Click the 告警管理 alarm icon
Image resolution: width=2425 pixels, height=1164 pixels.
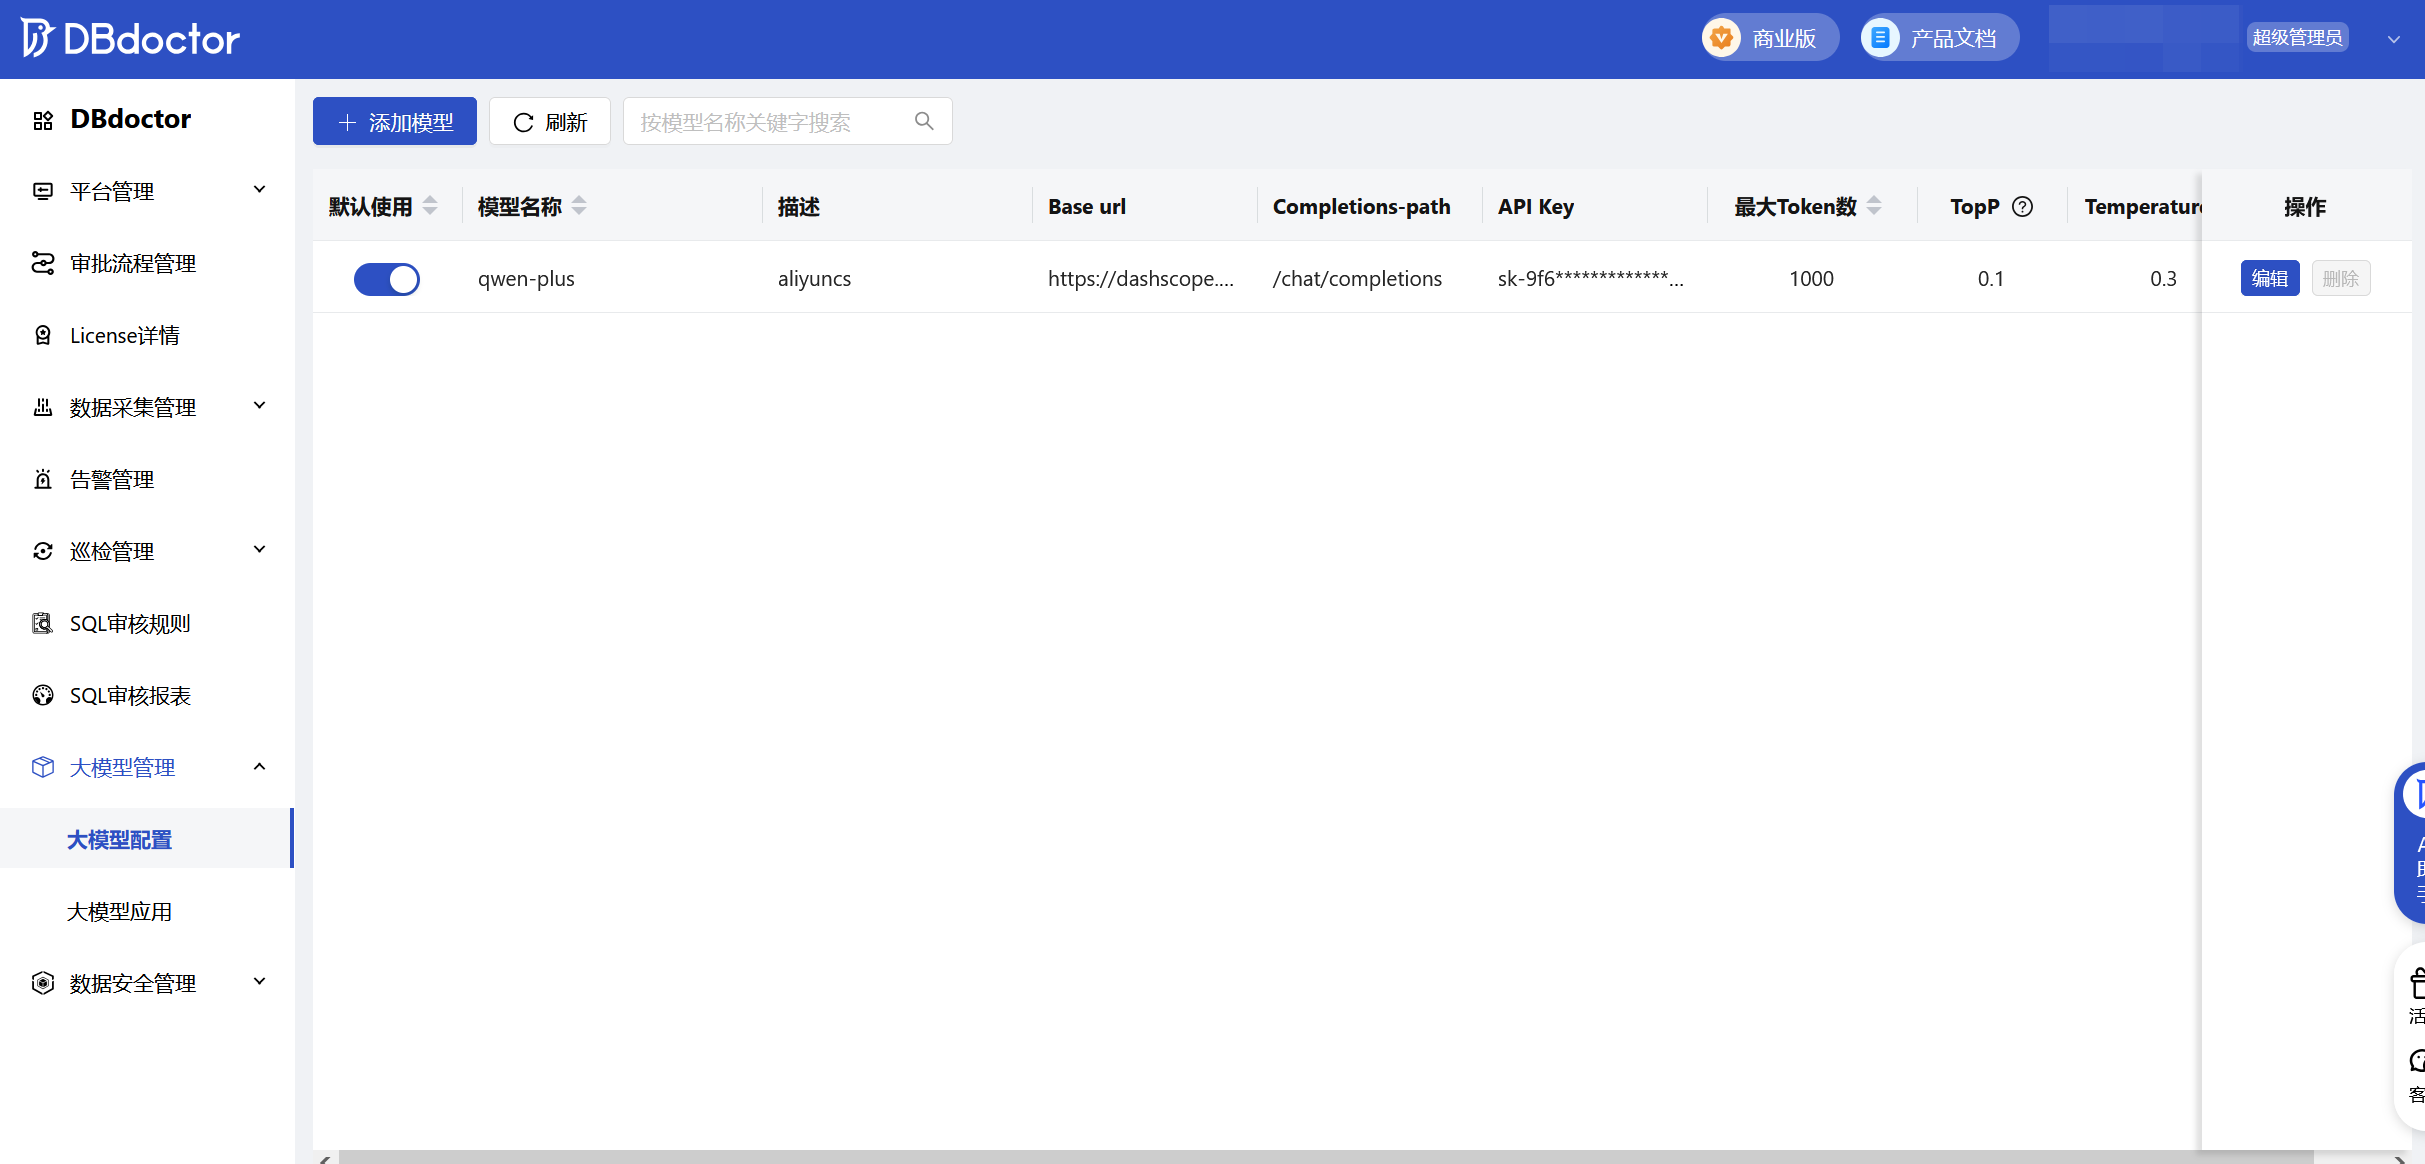[x=43, y=479]
